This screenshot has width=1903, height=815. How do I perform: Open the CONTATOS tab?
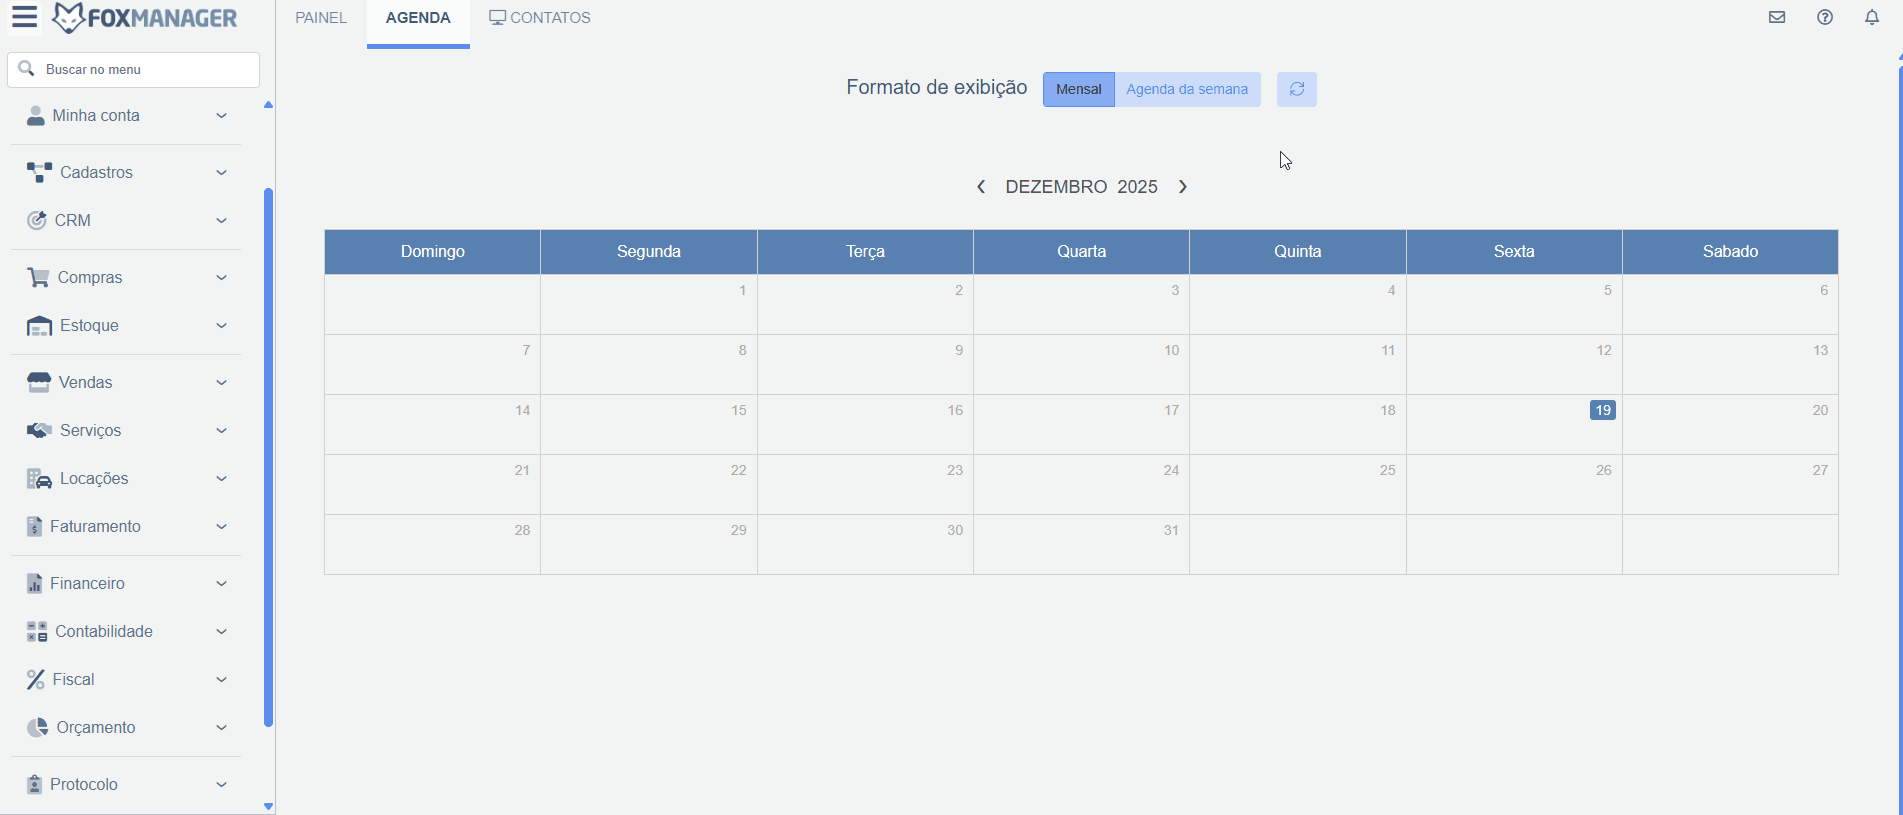click(540, 18)
